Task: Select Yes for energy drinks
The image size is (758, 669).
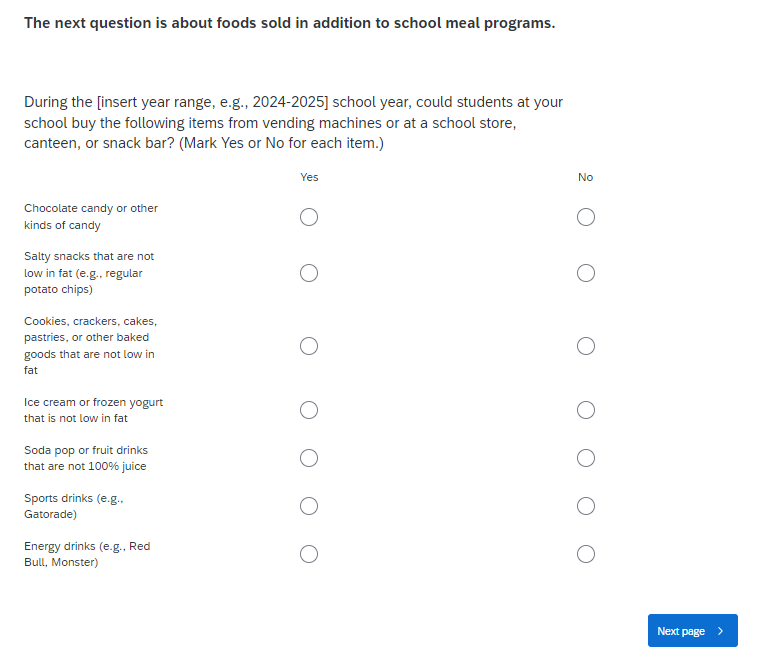Action: pos(309,554)
